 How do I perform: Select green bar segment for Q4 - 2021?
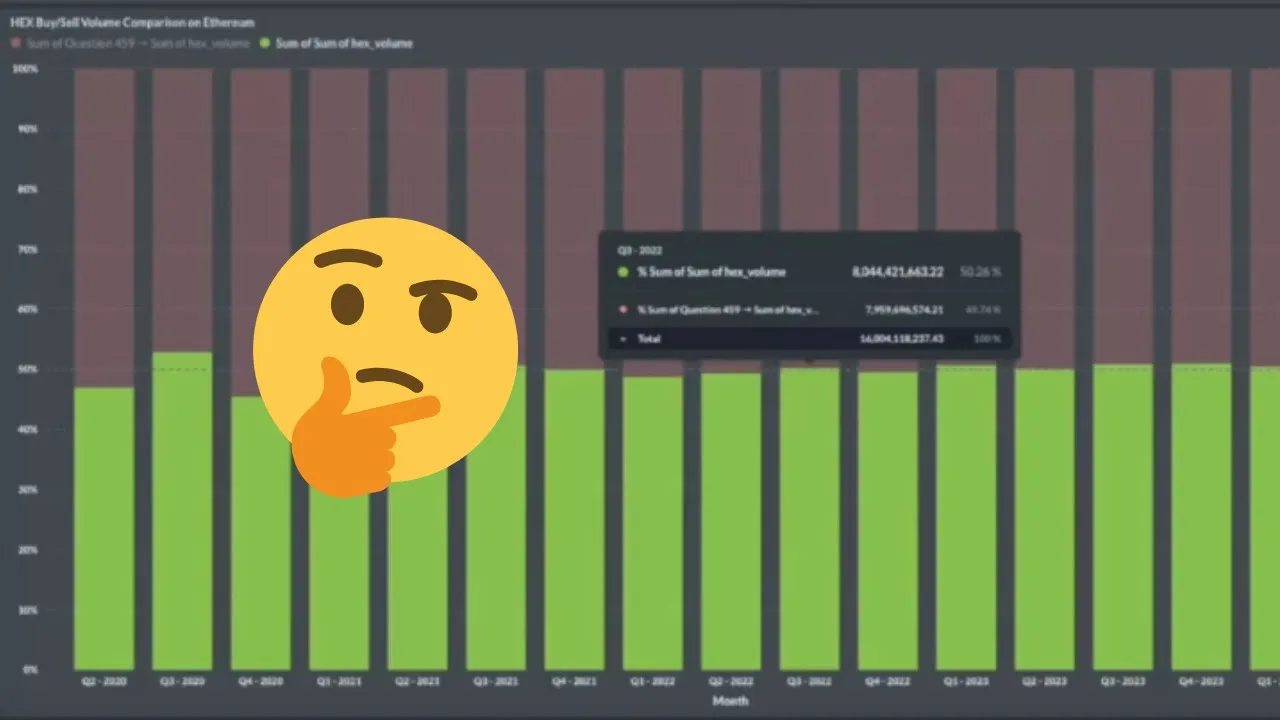point(574,519)
